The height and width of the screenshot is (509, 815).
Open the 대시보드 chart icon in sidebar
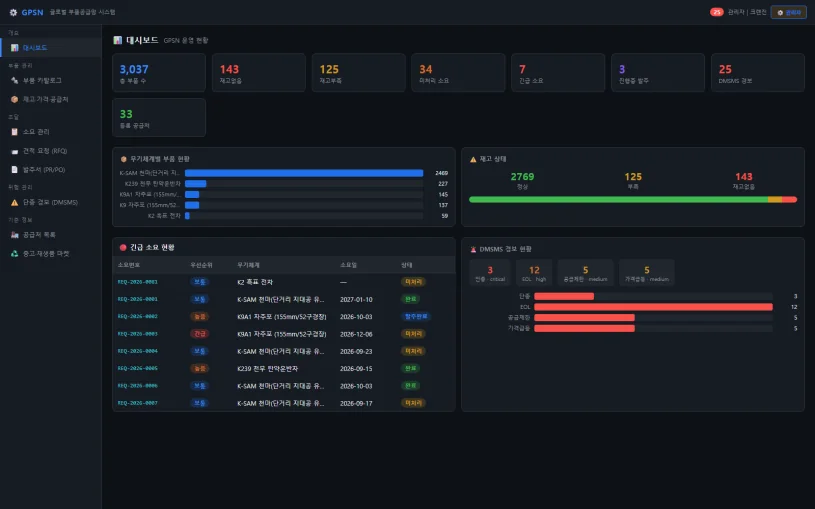[x=15, y=48]
